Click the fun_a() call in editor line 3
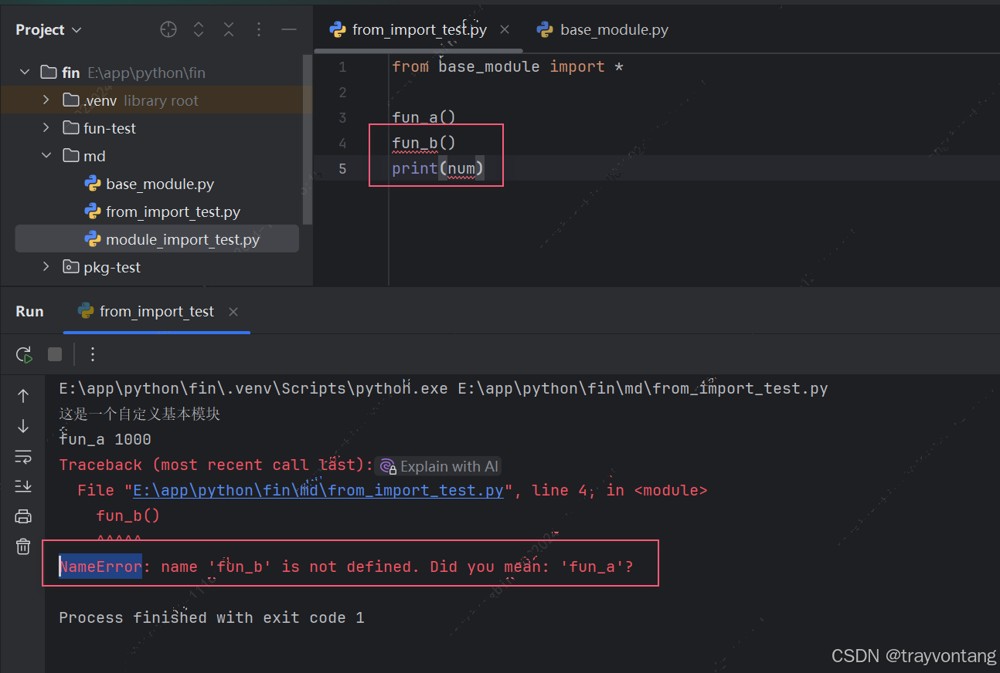Screen dimensions: 1000x673 coord(423,117)
